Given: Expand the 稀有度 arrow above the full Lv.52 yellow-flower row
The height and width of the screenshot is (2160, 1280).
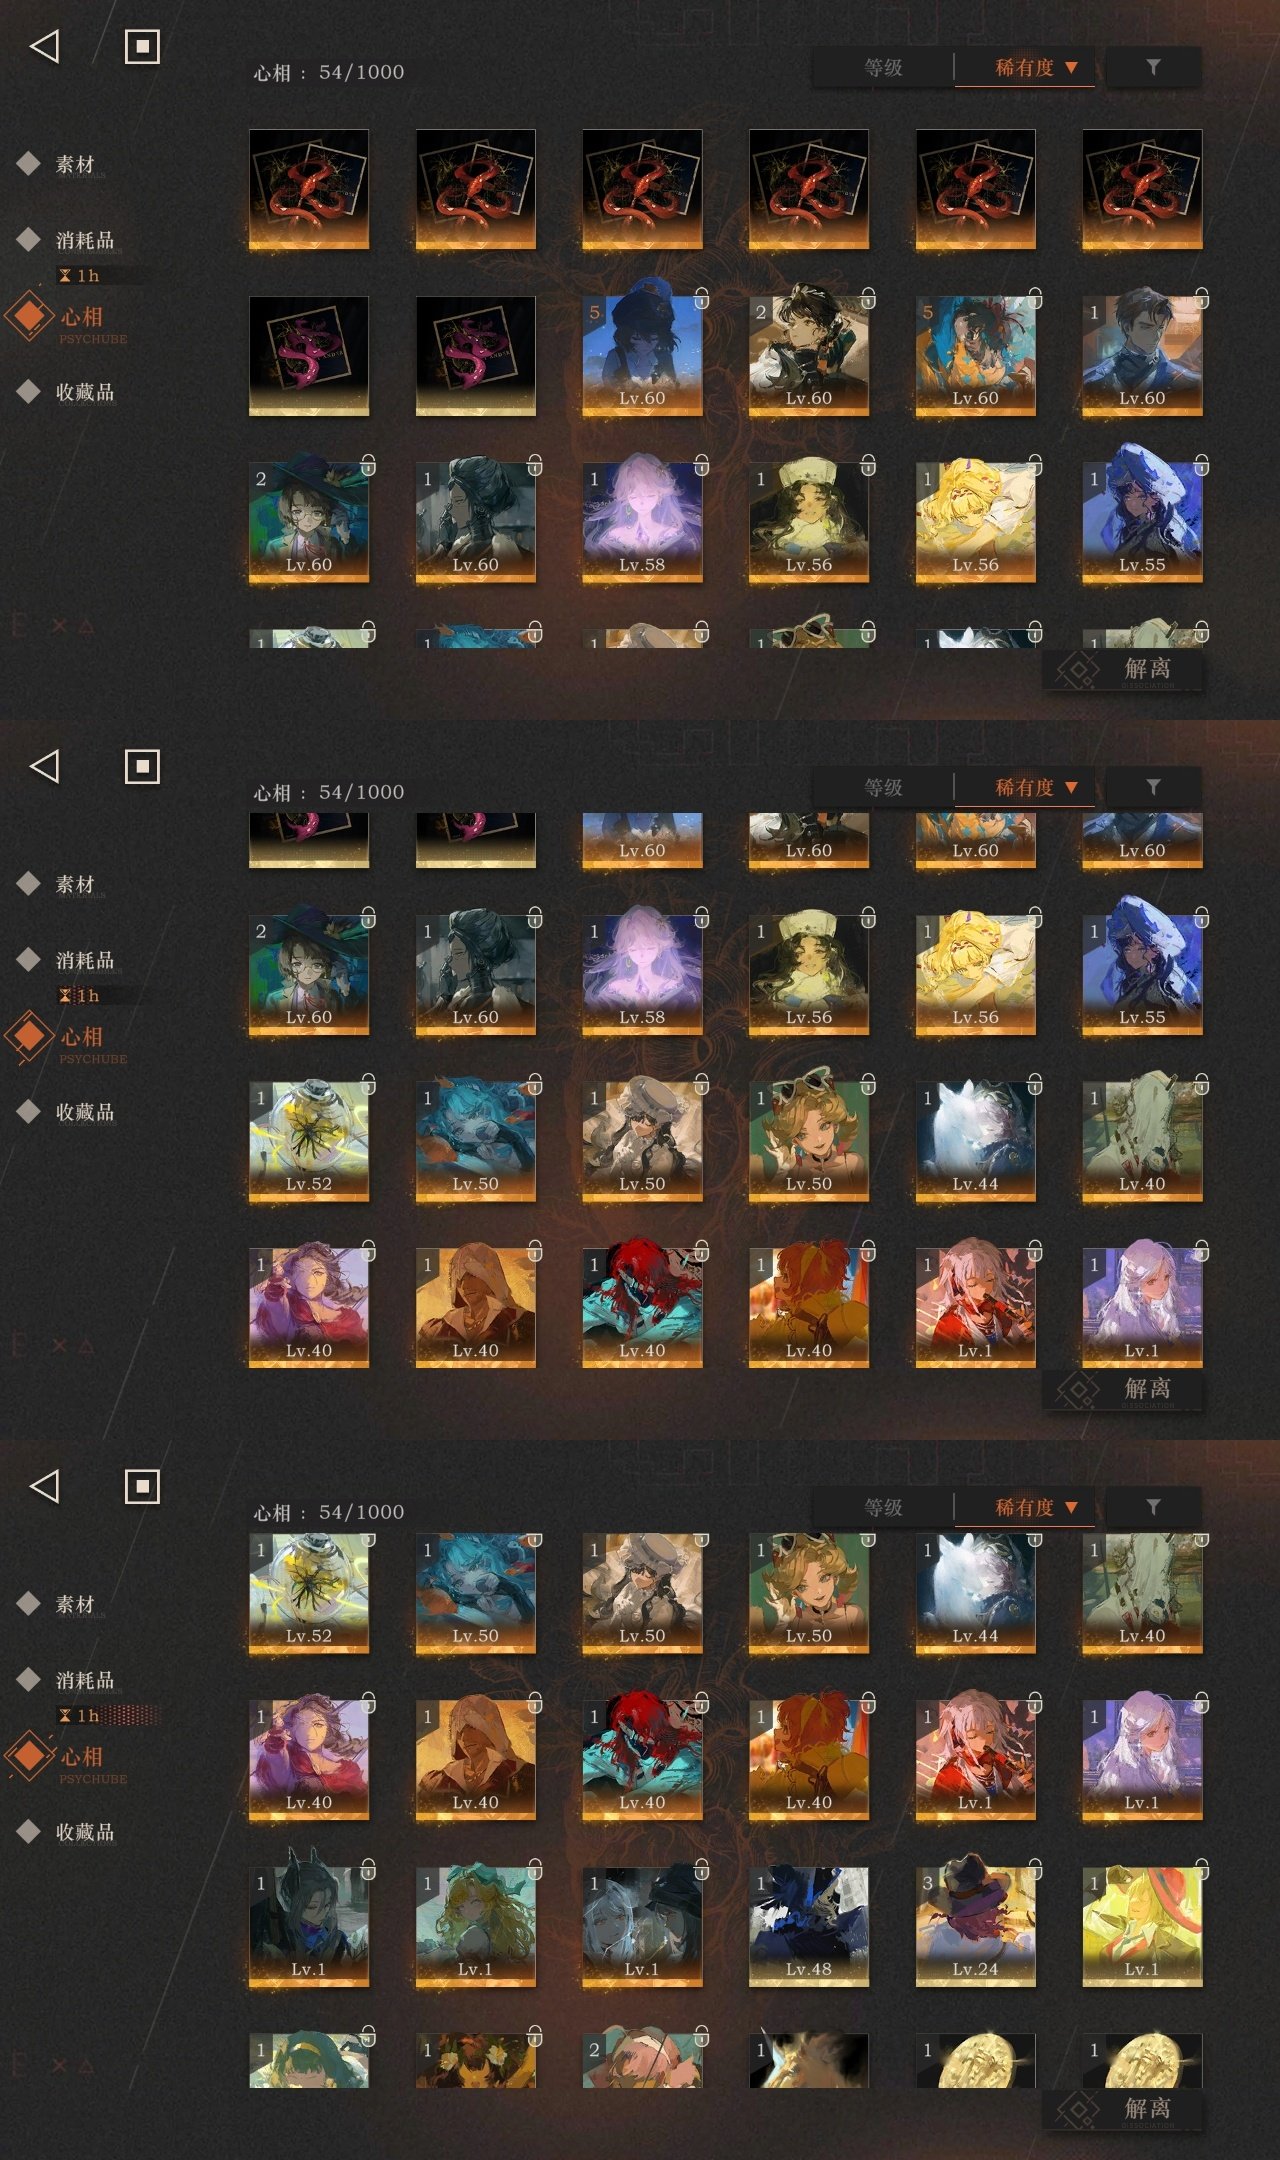Looking at the screenshot, I should [1071, 788].
